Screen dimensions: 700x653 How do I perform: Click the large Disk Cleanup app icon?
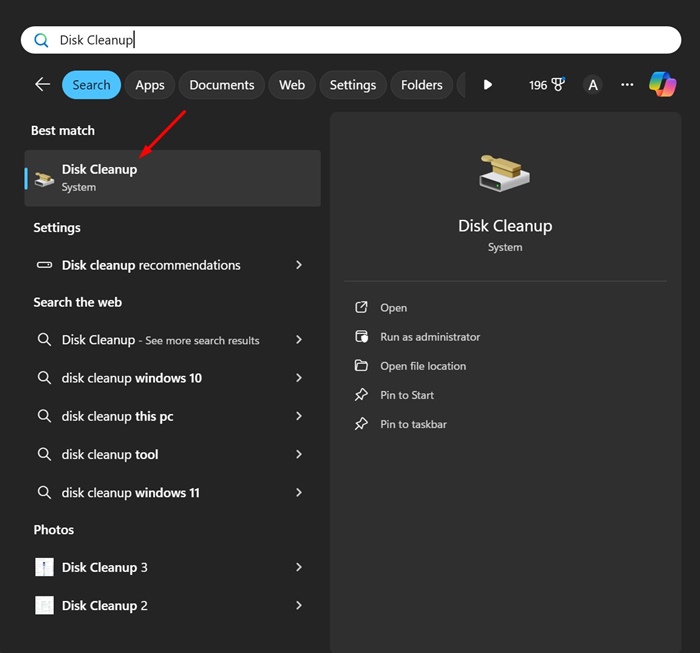(504, 174)
